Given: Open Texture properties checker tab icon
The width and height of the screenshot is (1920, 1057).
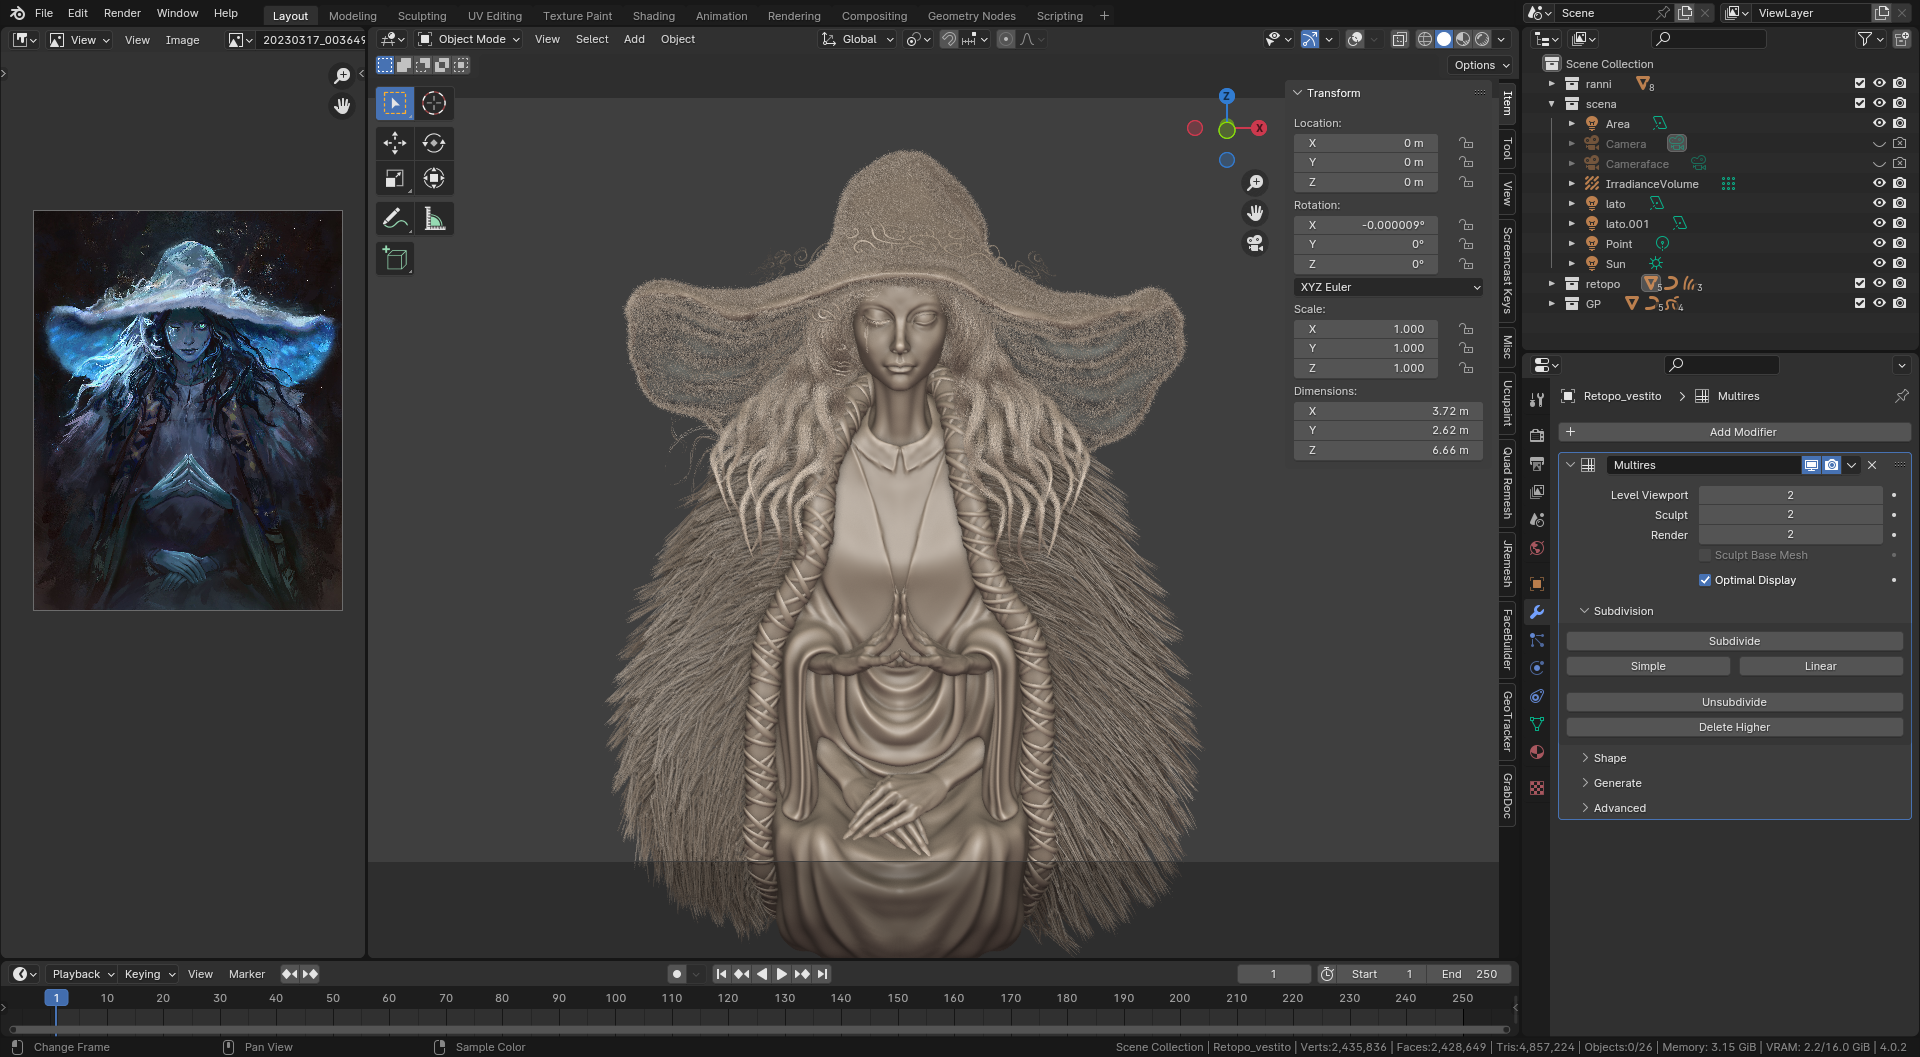Looking at the screenshot, I should point(1537,788).
